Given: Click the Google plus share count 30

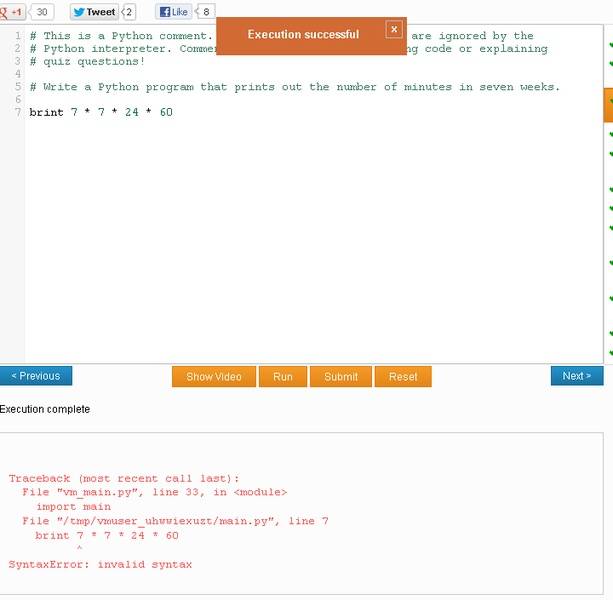Looking at the screenshot, I should [42, 12].
